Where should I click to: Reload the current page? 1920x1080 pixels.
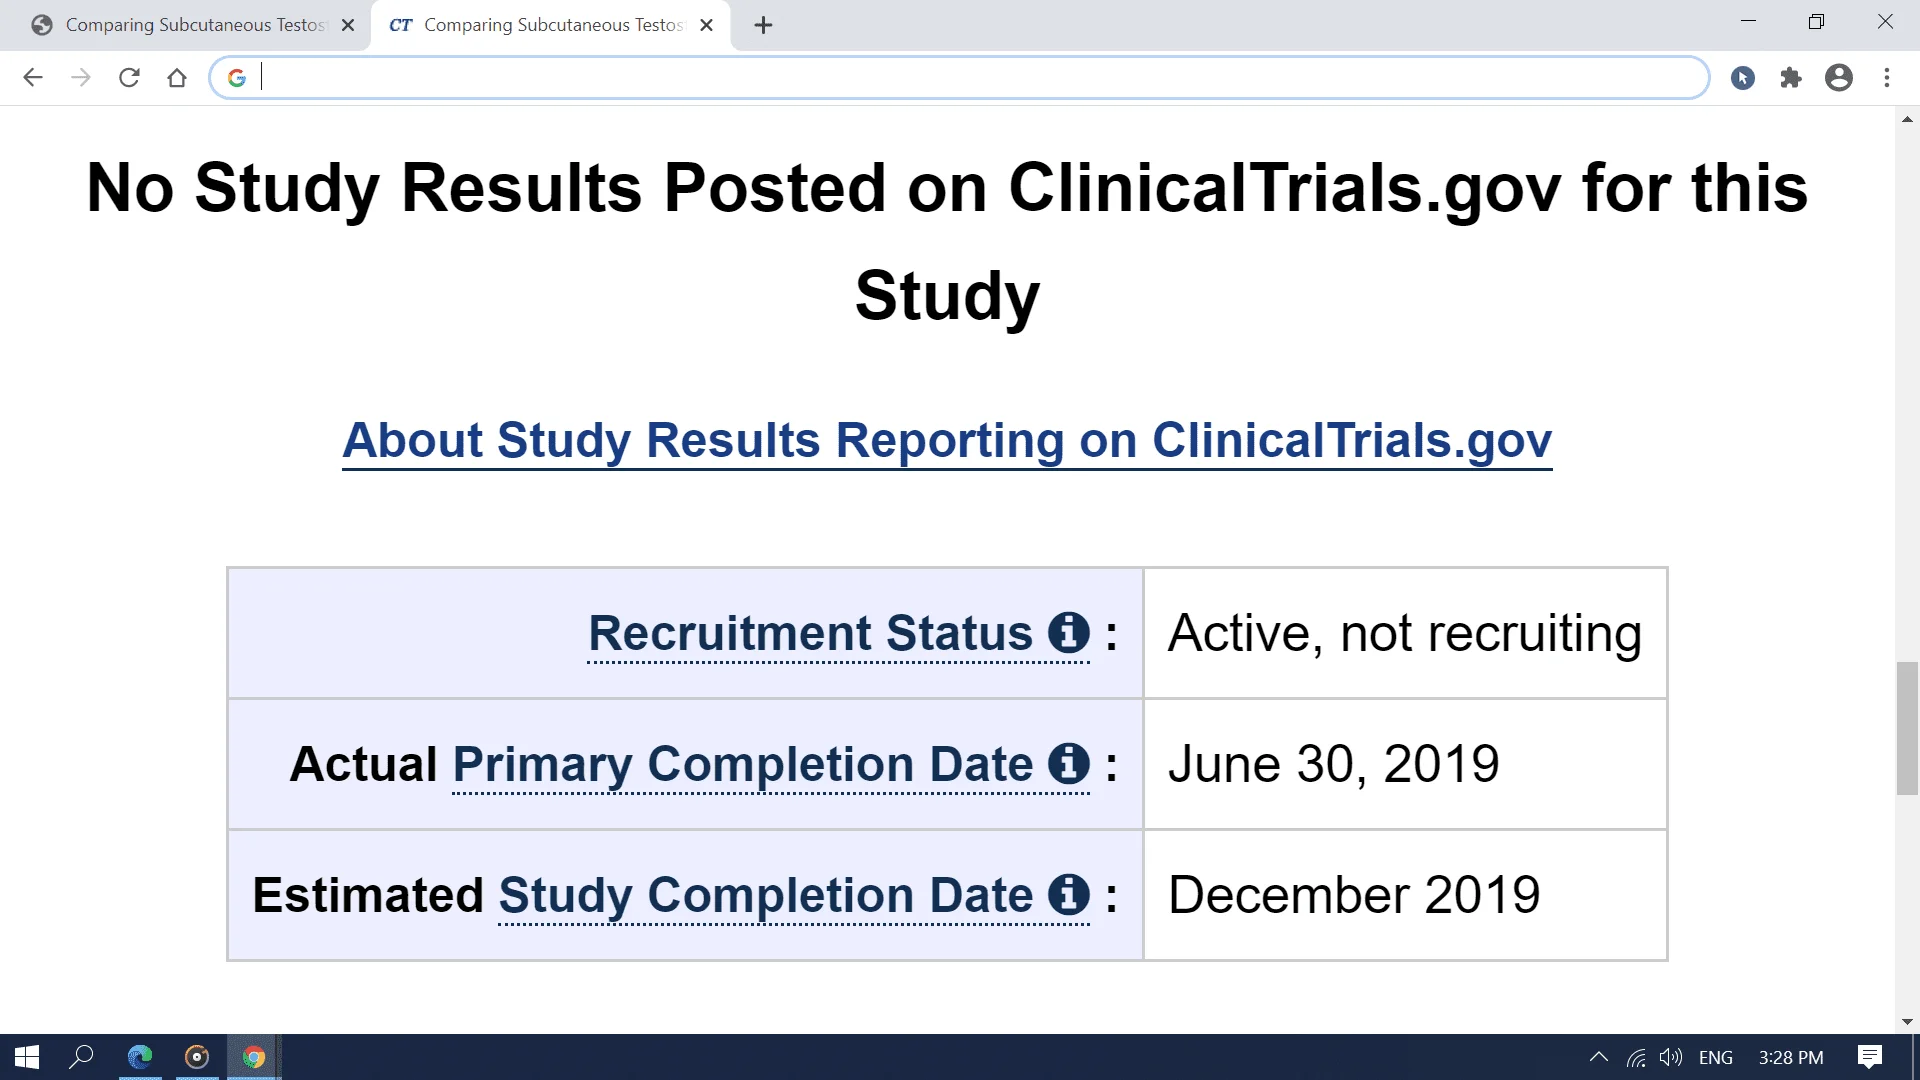129,78
